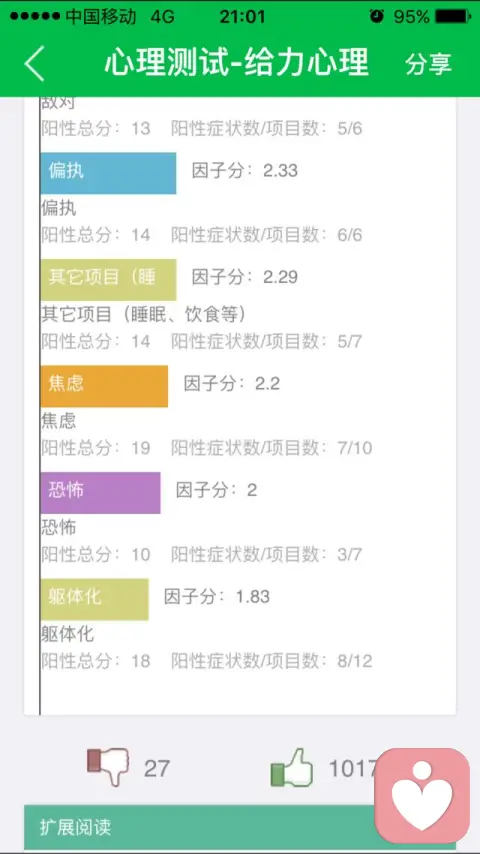Tap the back arrow in the header
The width and height of the screenshot is (480, 854).
tap(34, 63)
